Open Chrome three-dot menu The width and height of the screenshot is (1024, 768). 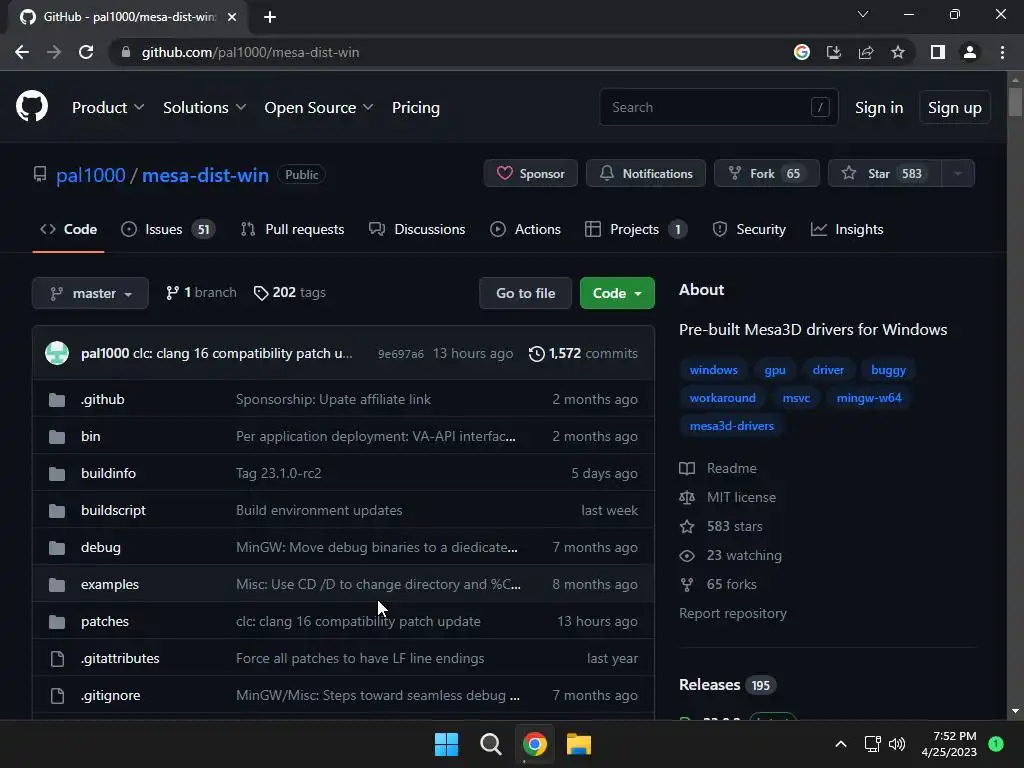1002,52
